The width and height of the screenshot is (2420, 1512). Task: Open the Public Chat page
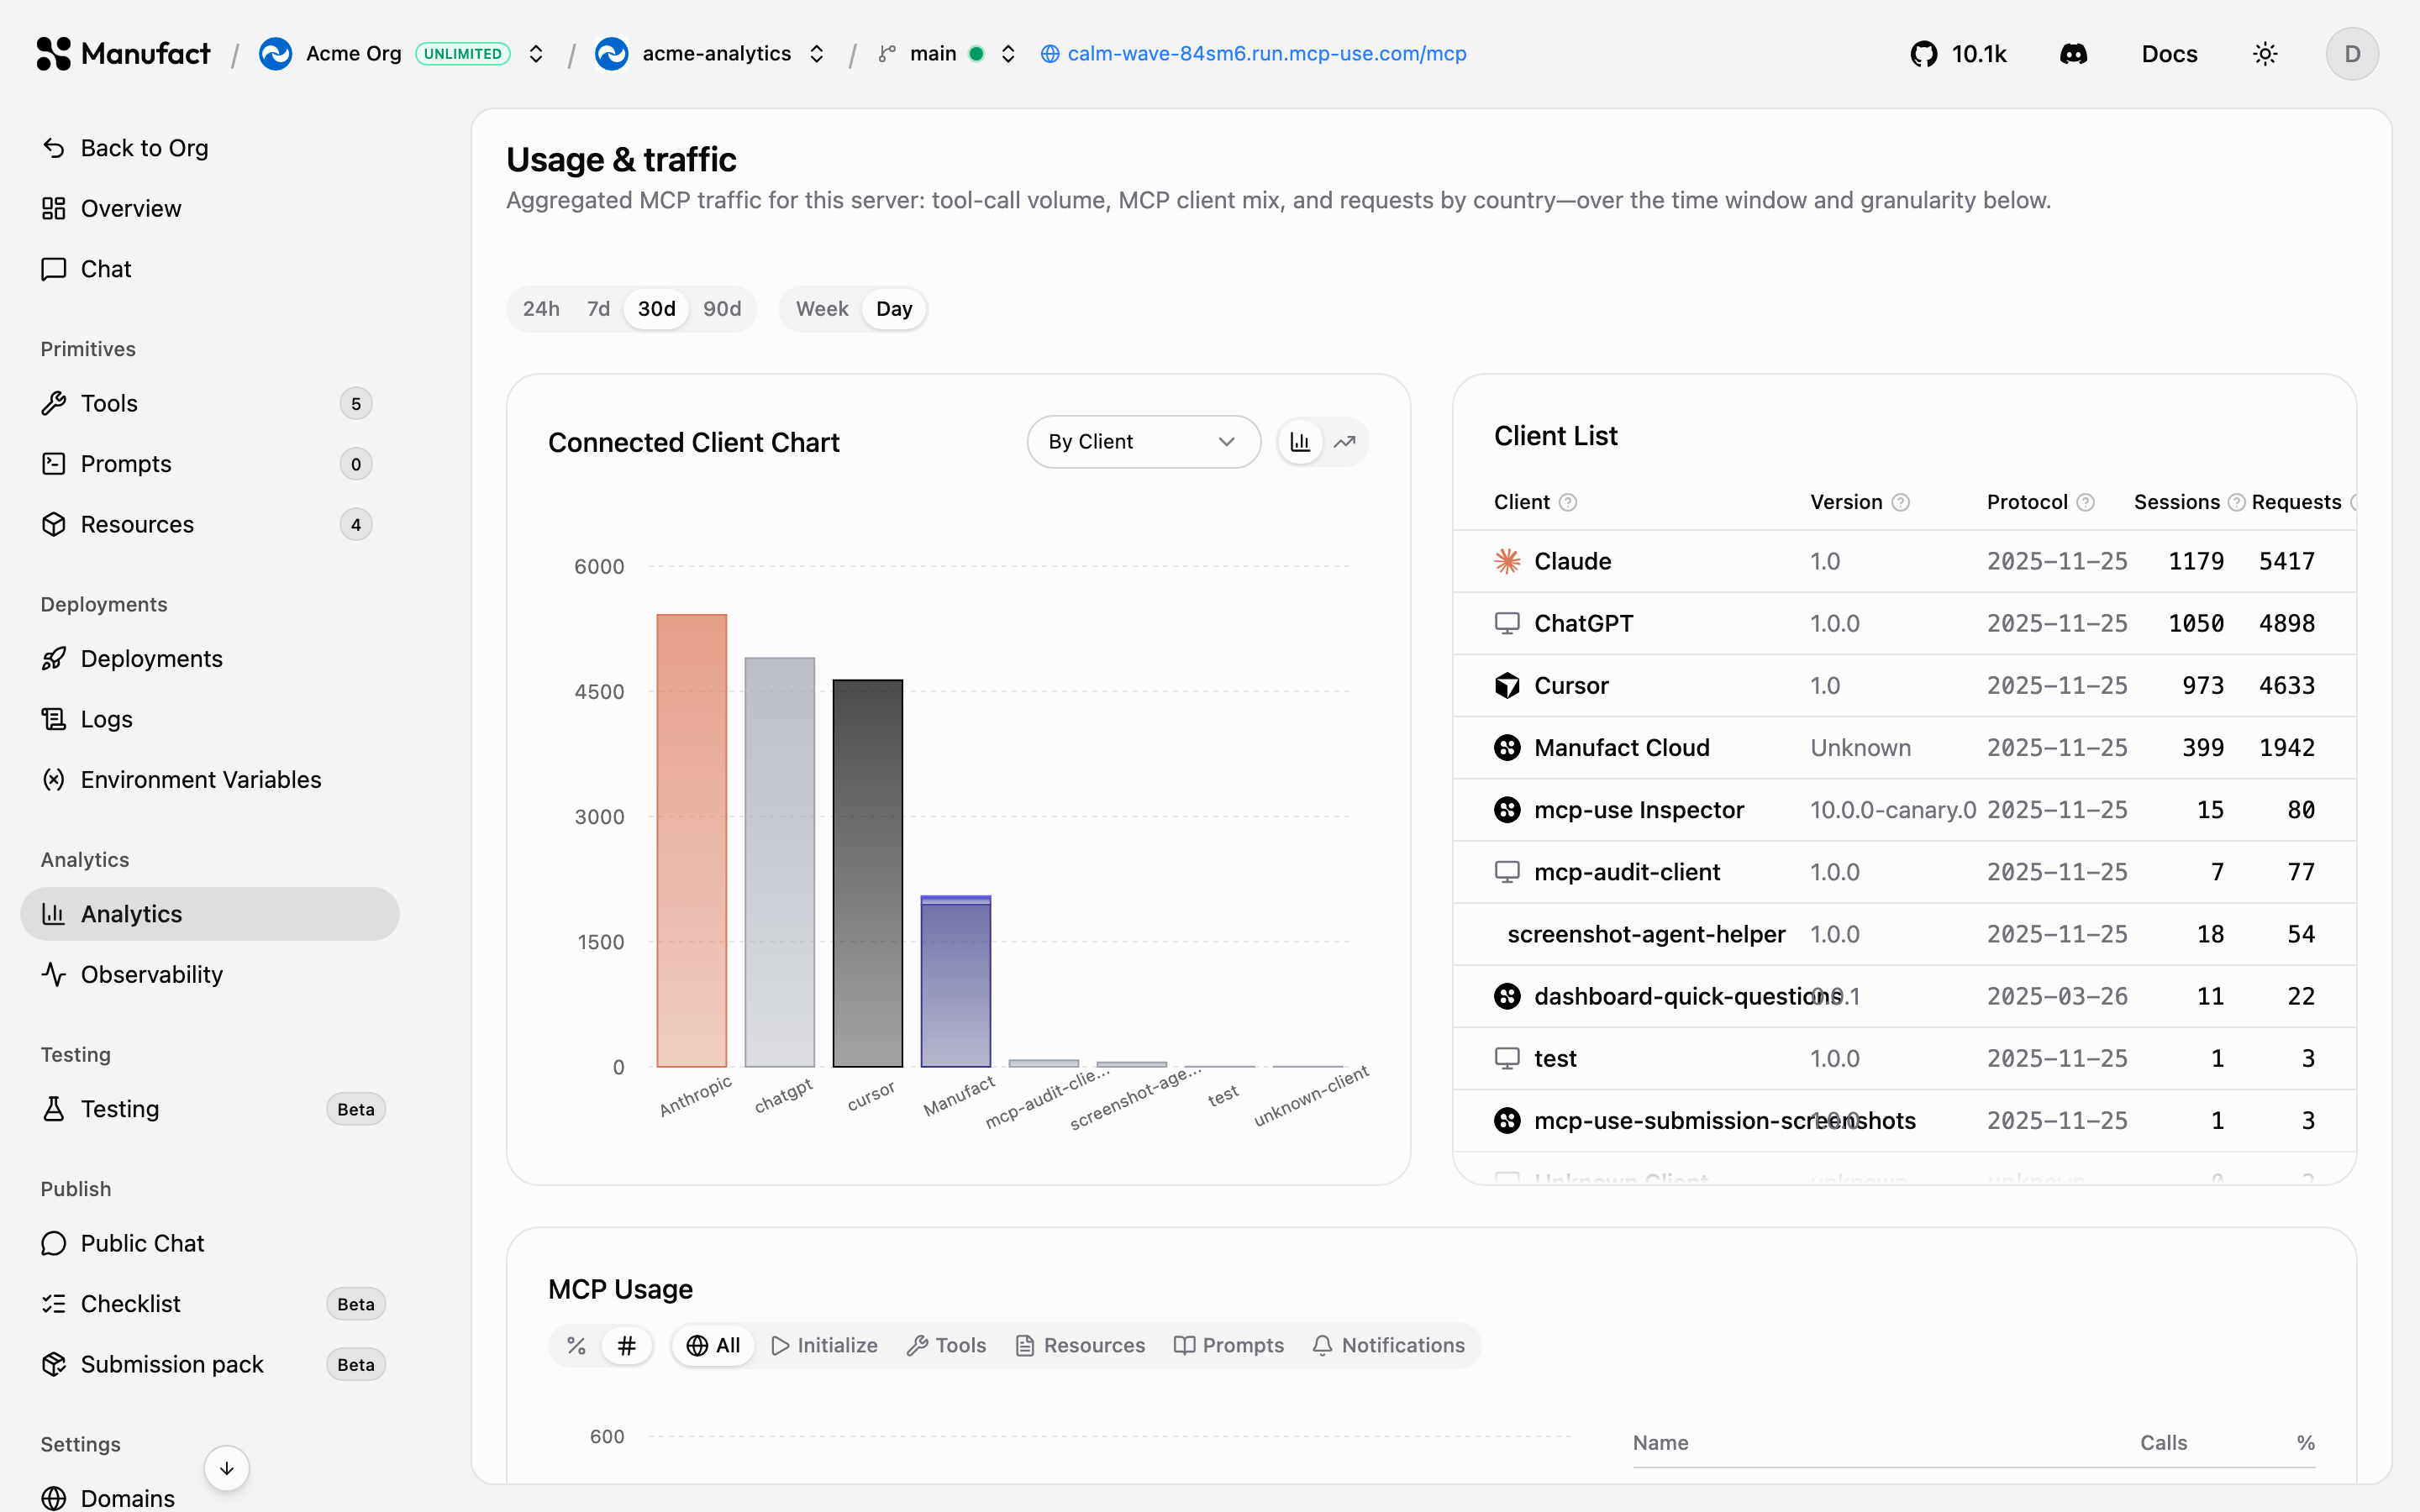(210, 1243)
